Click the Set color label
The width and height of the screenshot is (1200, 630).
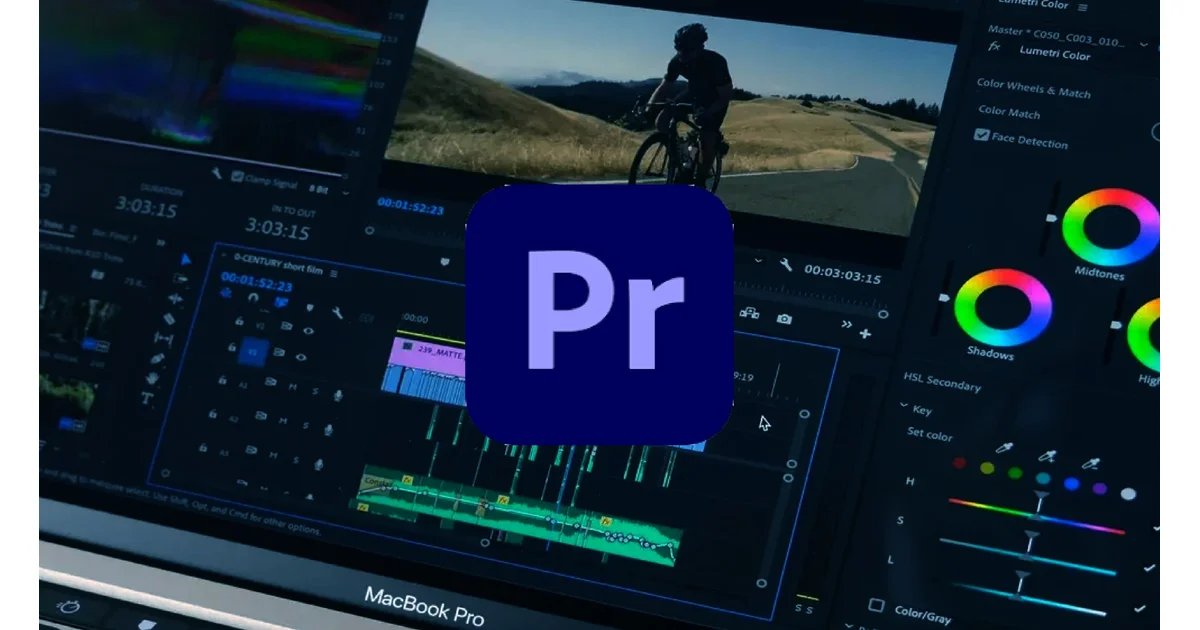tap(930, 434)
